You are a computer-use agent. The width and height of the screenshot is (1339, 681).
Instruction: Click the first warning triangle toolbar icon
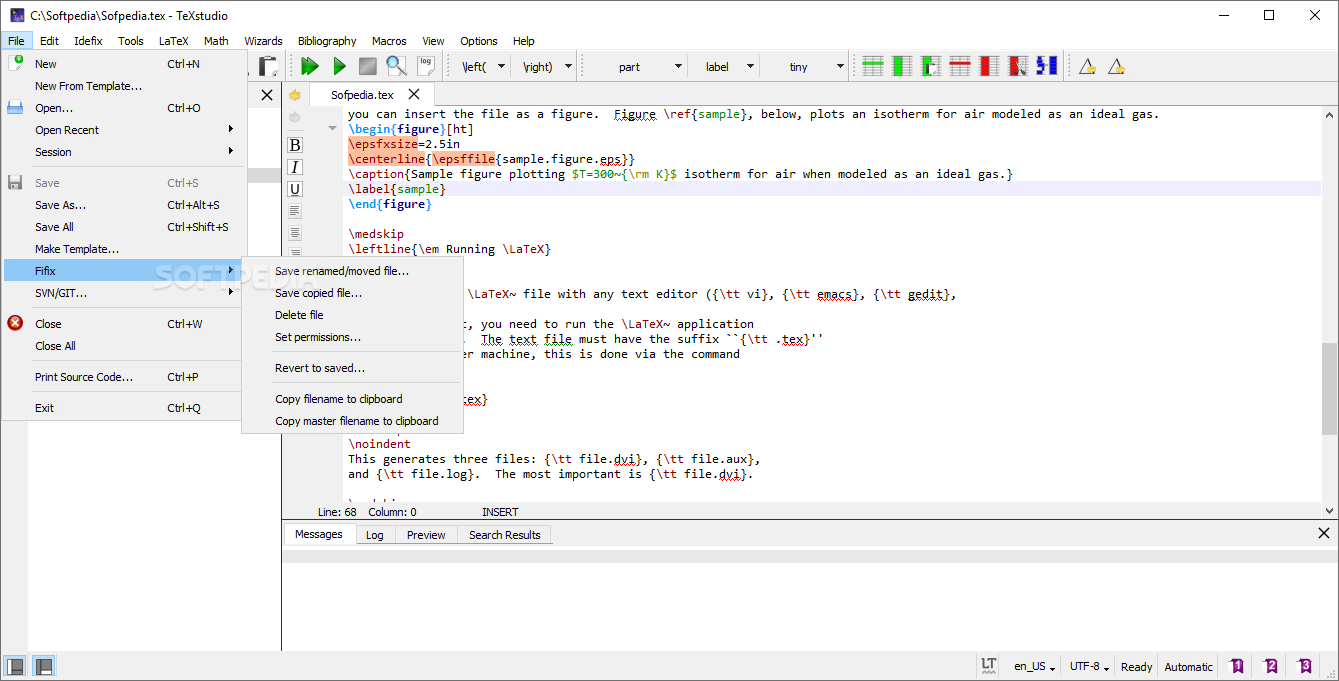coord(1088,67)
